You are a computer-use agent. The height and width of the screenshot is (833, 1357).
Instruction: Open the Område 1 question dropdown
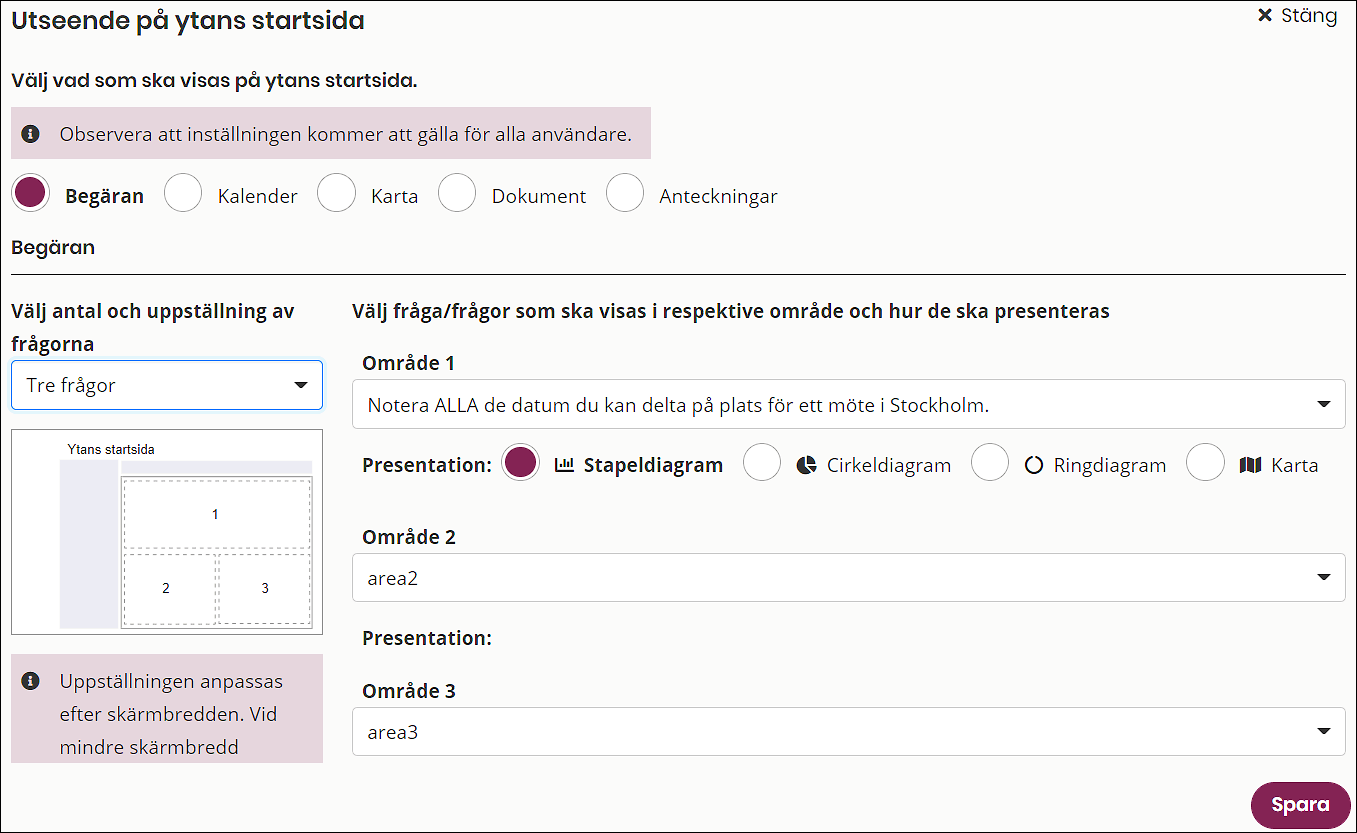pyautogui.click(x=1324, y=404)
